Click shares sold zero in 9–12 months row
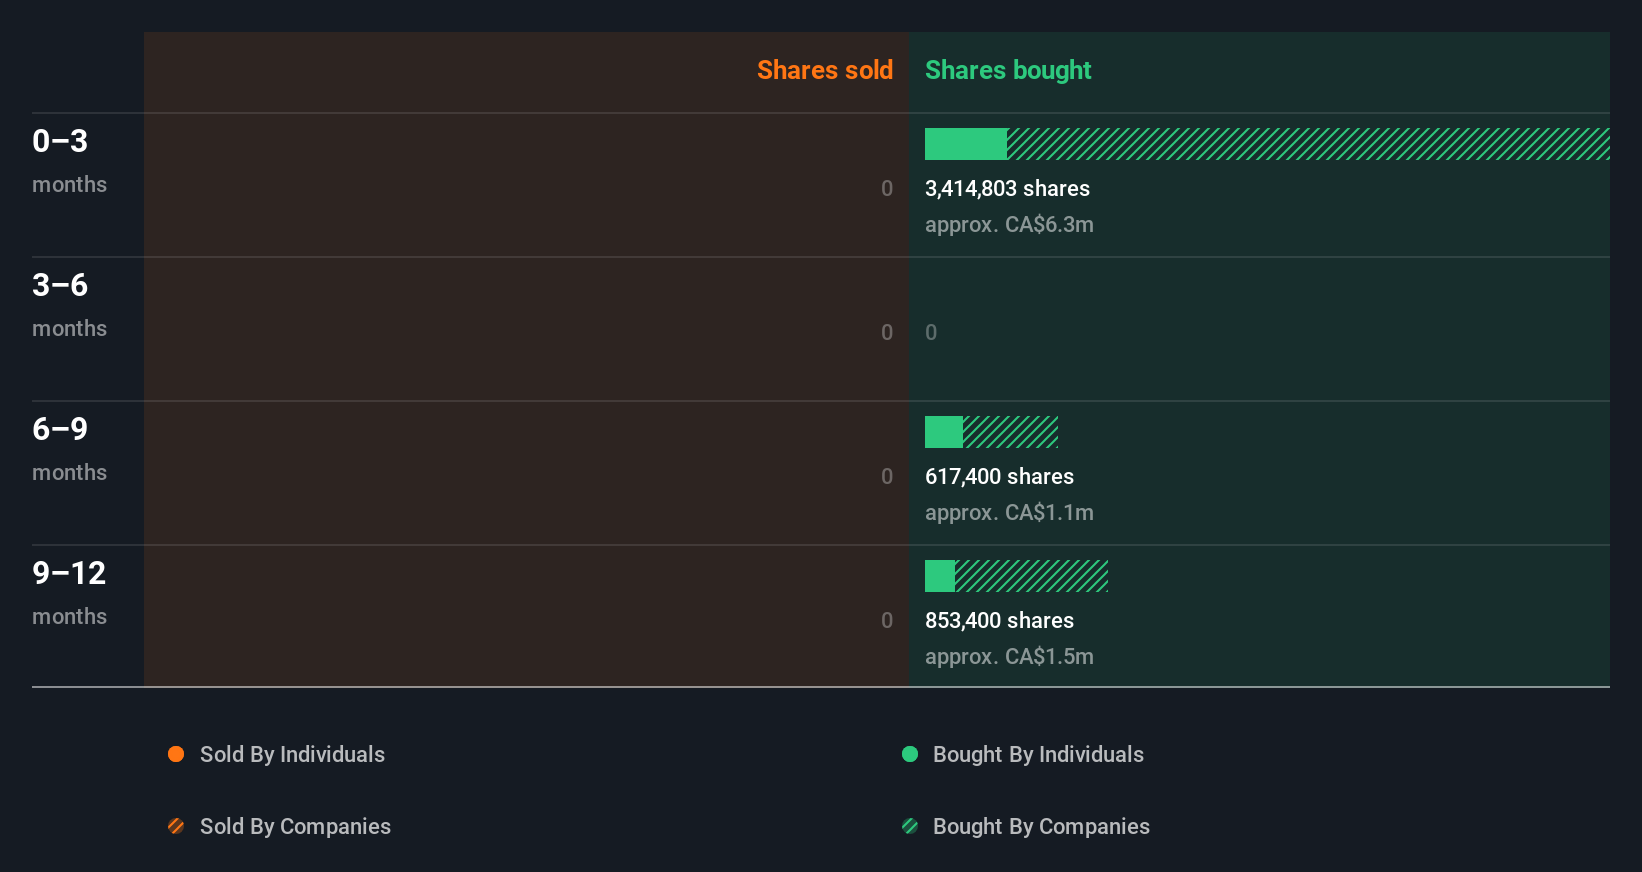 pos(887,620)
